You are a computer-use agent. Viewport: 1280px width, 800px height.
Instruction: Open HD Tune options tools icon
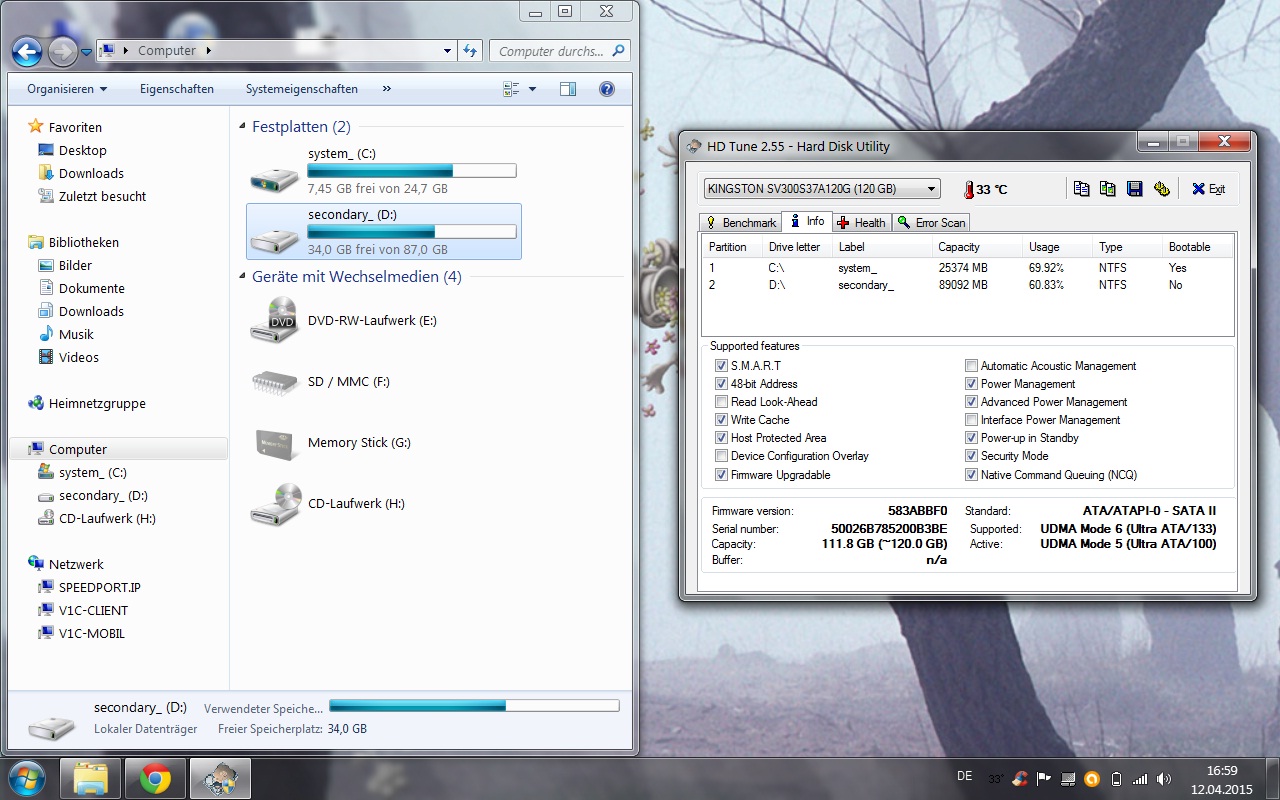tap(1161, 189)
